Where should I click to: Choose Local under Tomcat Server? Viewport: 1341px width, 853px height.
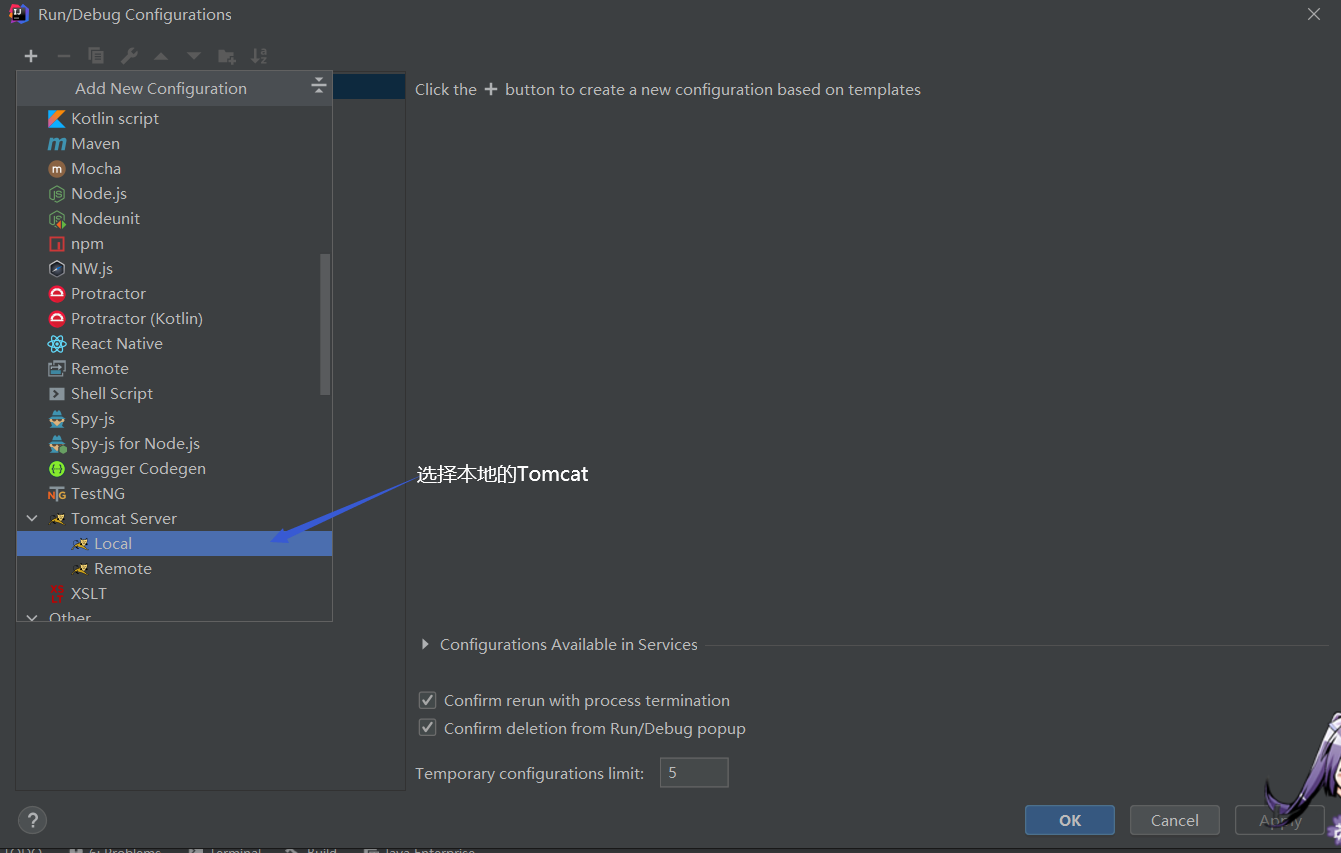174,544
